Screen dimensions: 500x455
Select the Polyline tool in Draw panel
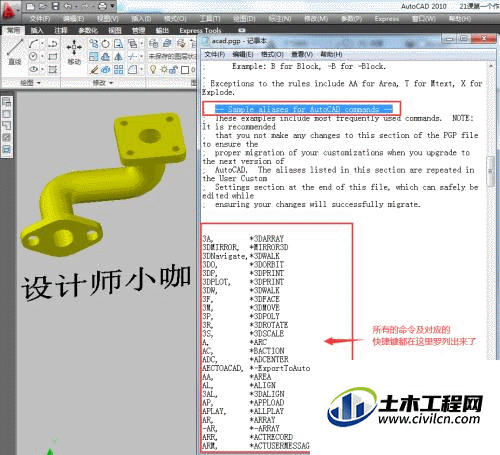[53, 44]
